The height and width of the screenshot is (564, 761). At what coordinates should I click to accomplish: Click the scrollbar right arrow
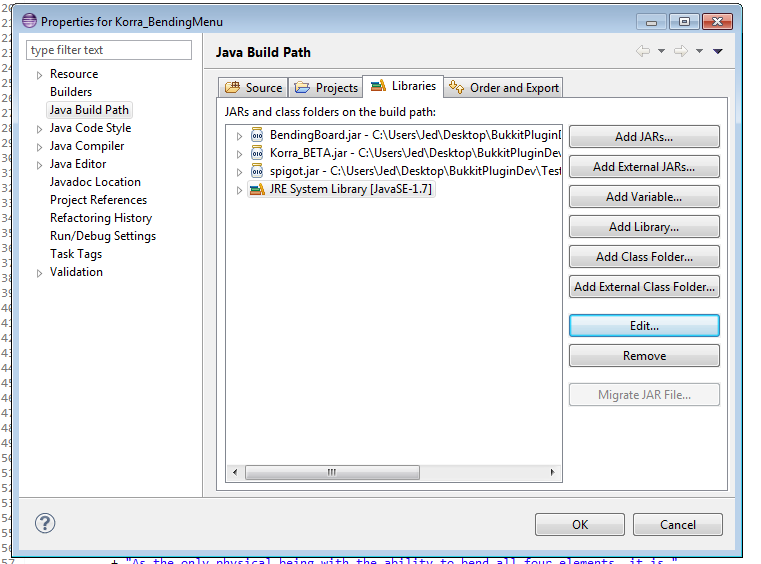(x=552, y=472)
